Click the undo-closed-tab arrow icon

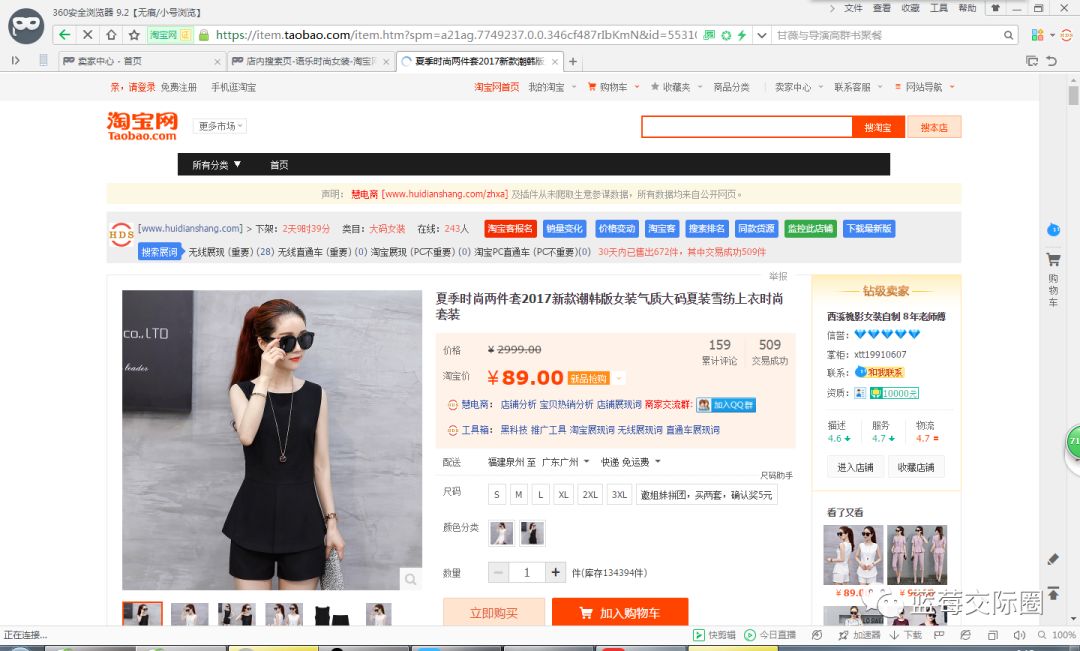(x=1052, y=61)
